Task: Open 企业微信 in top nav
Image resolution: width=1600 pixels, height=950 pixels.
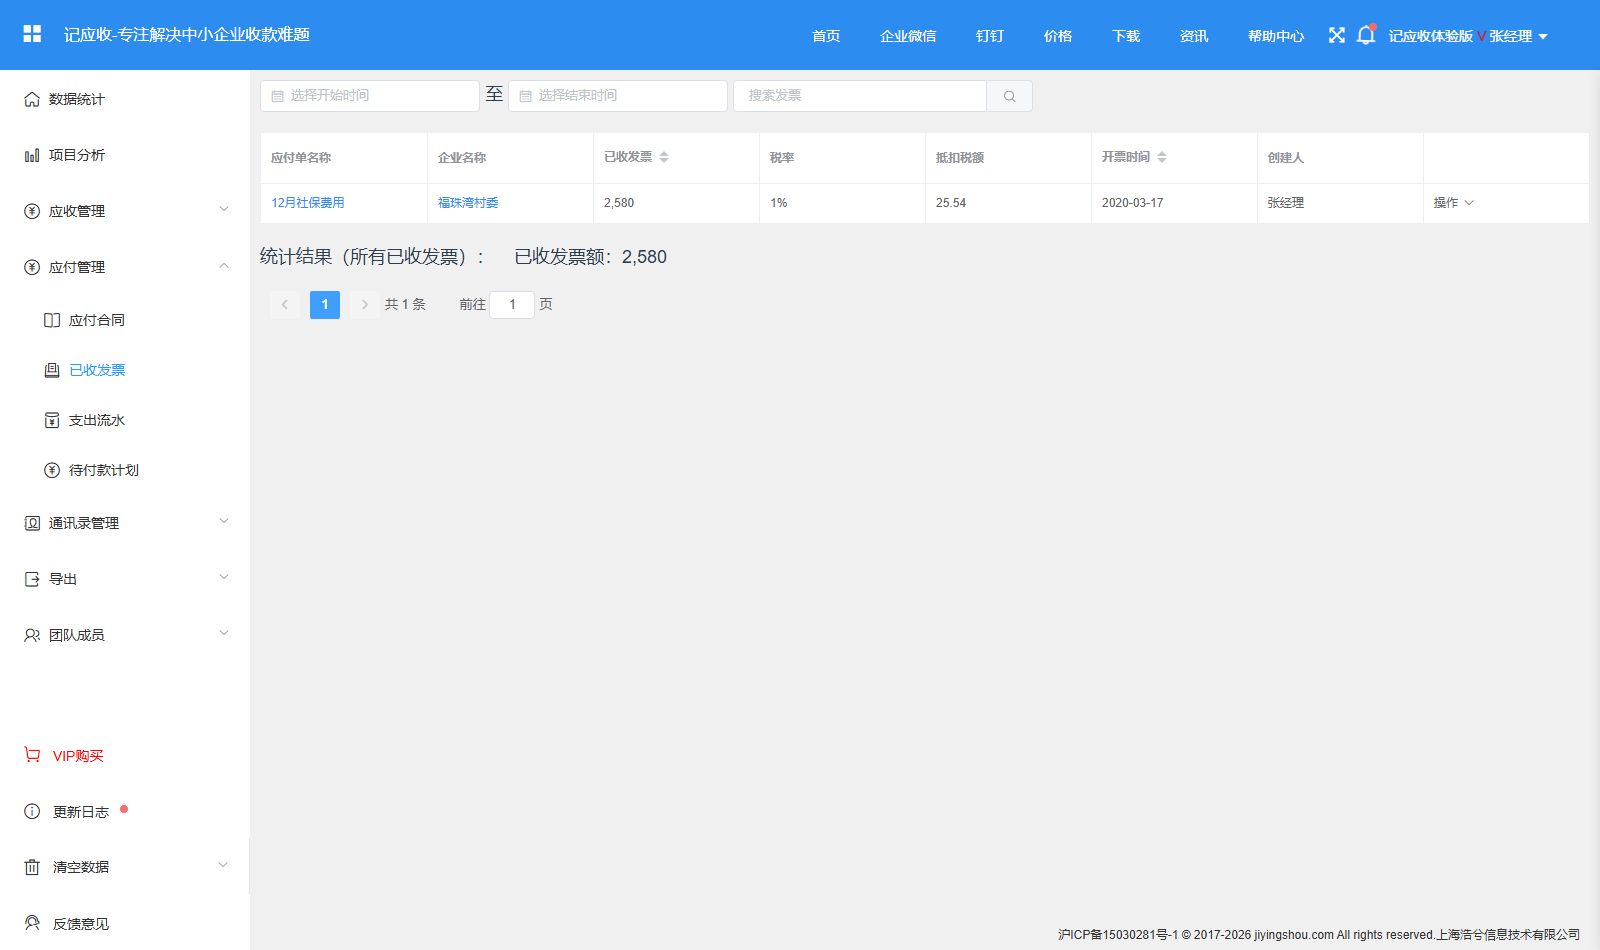Action: pyautogui.click(x=908, y=36)
